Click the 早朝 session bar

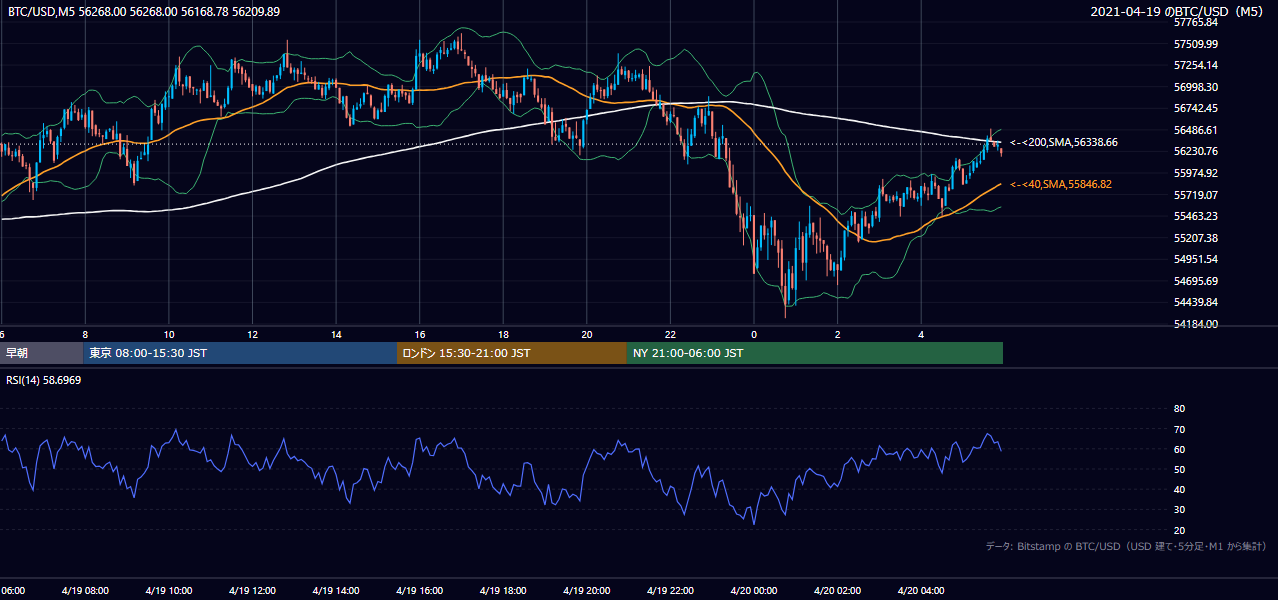tap(41, 353)
